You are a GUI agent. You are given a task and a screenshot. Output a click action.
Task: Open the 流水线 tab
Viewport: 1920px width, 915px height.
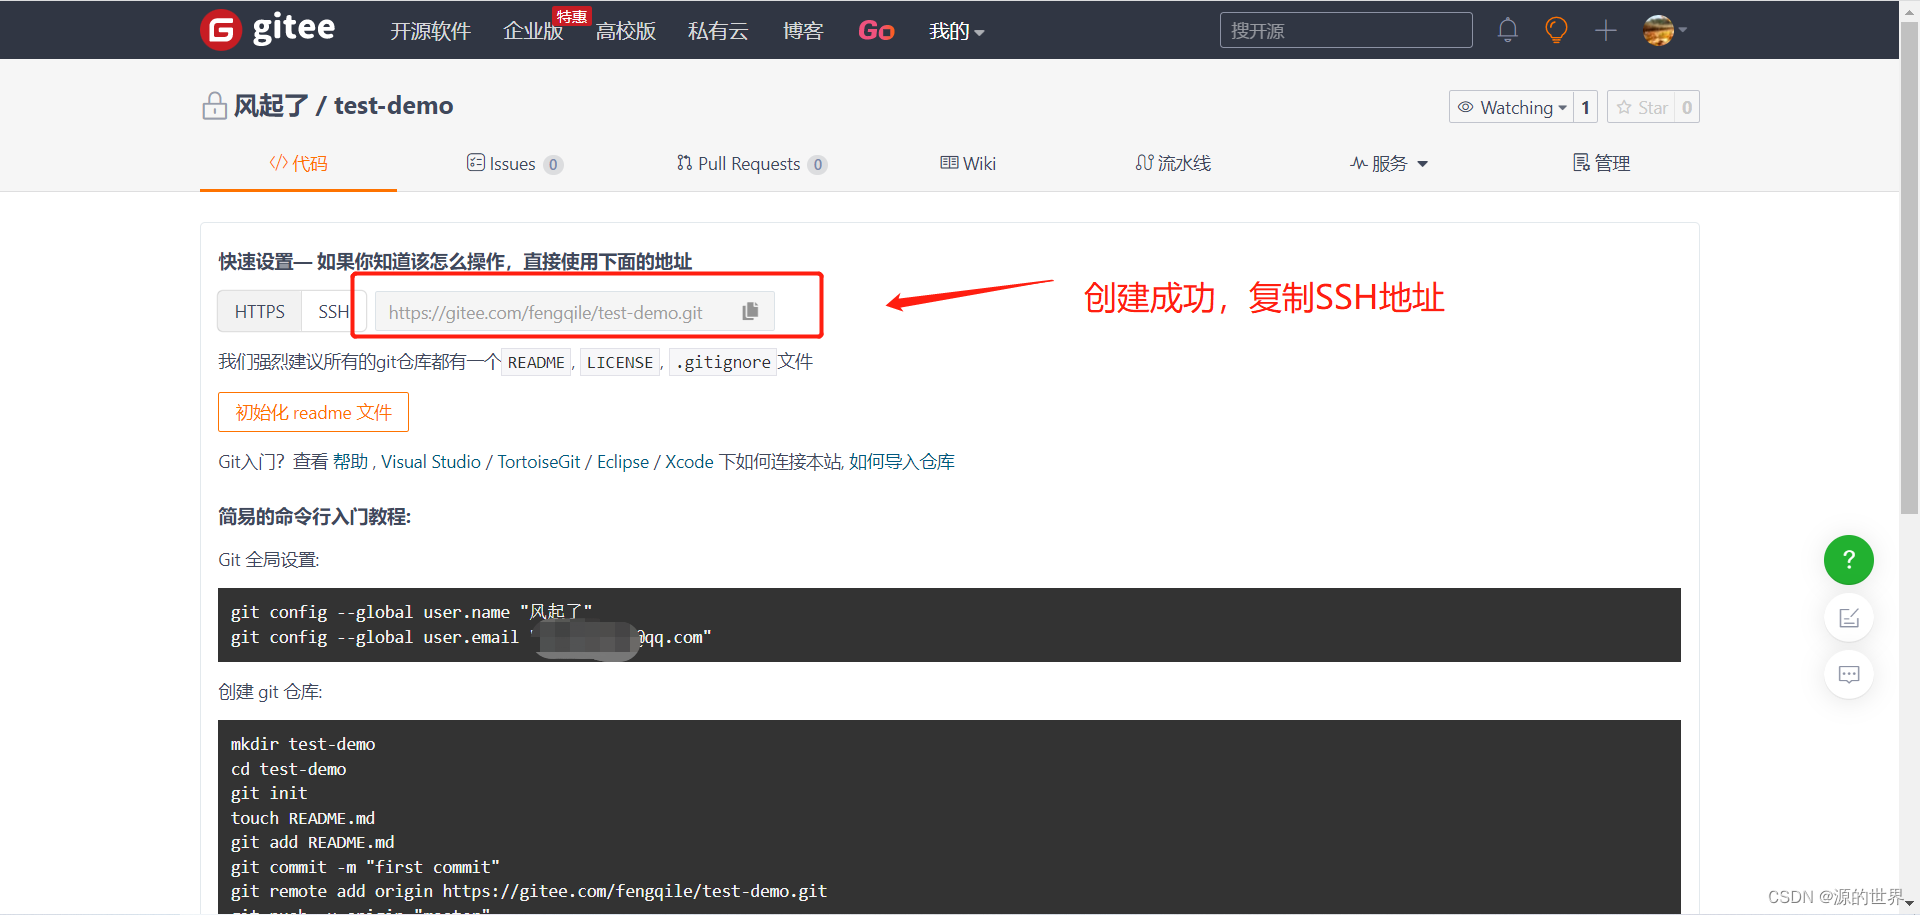click(x=1173, y=163)
